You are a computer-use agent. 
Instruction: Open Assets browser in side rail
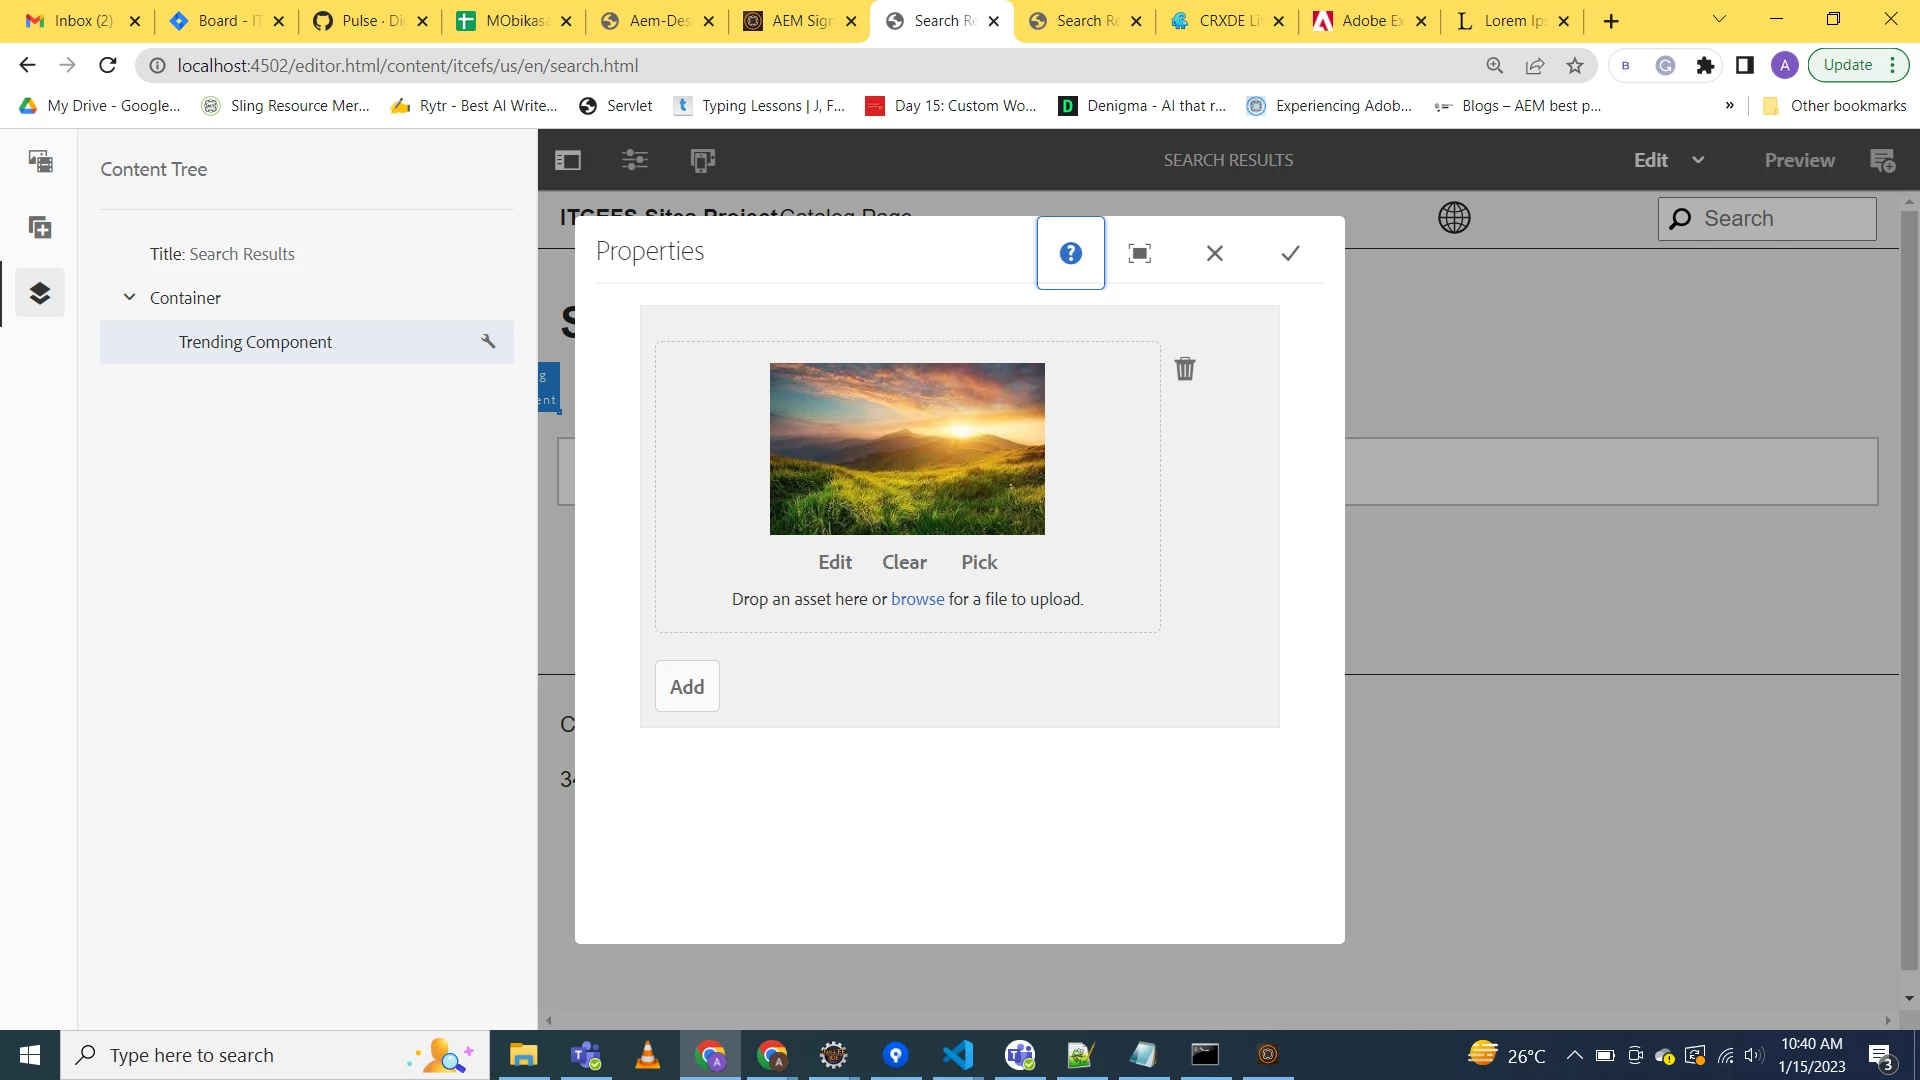40,161
